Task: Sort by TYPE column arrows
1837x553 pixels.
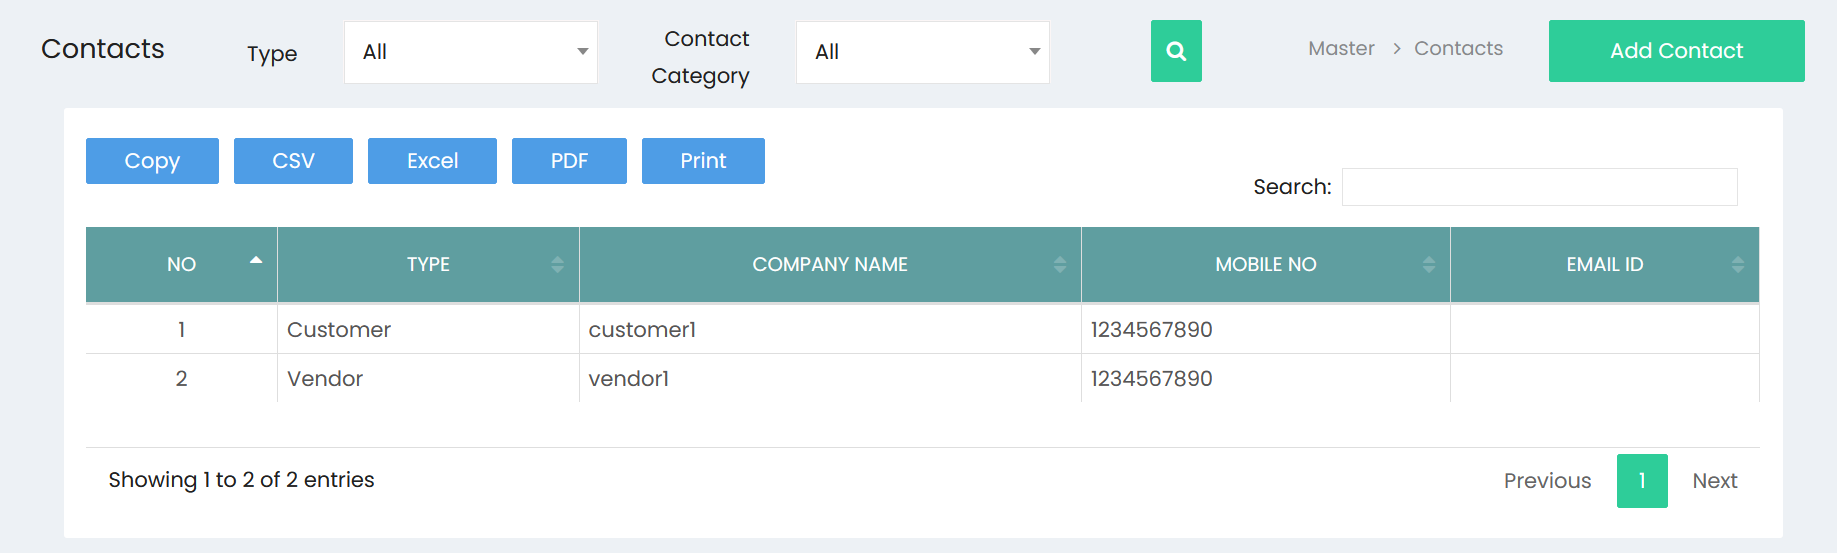Action: point(558,265)
